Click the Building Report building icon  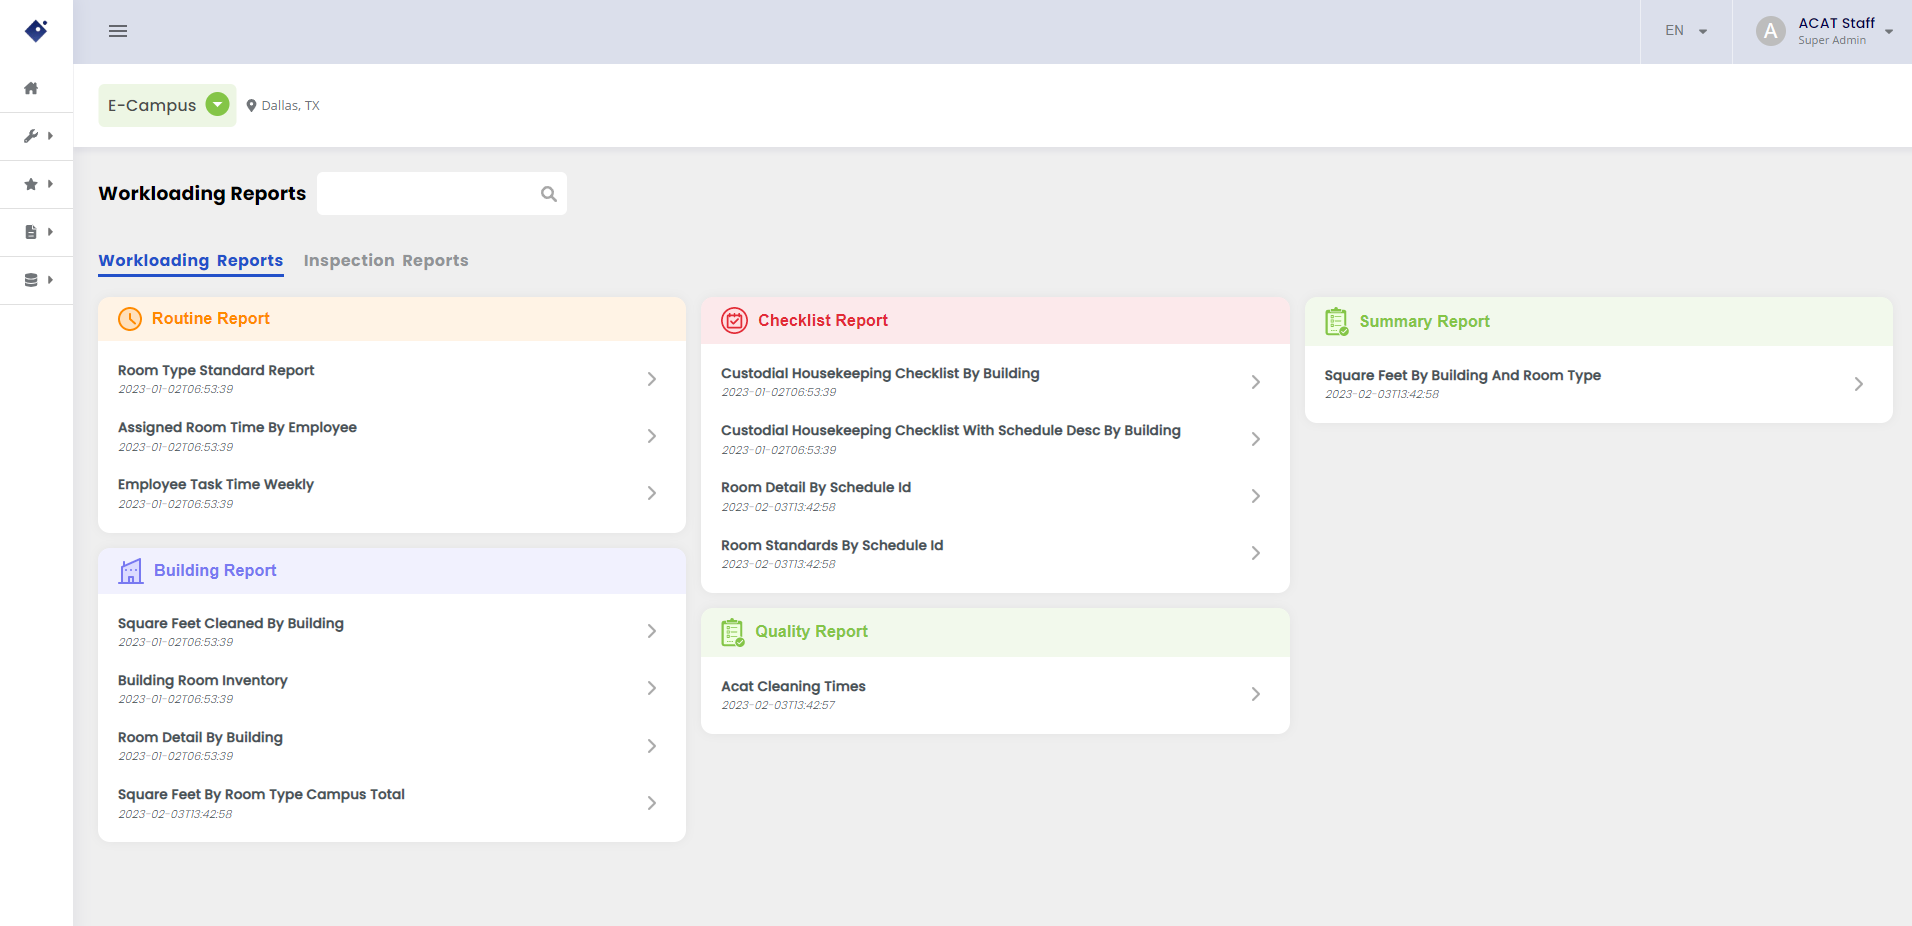(131, 571)
